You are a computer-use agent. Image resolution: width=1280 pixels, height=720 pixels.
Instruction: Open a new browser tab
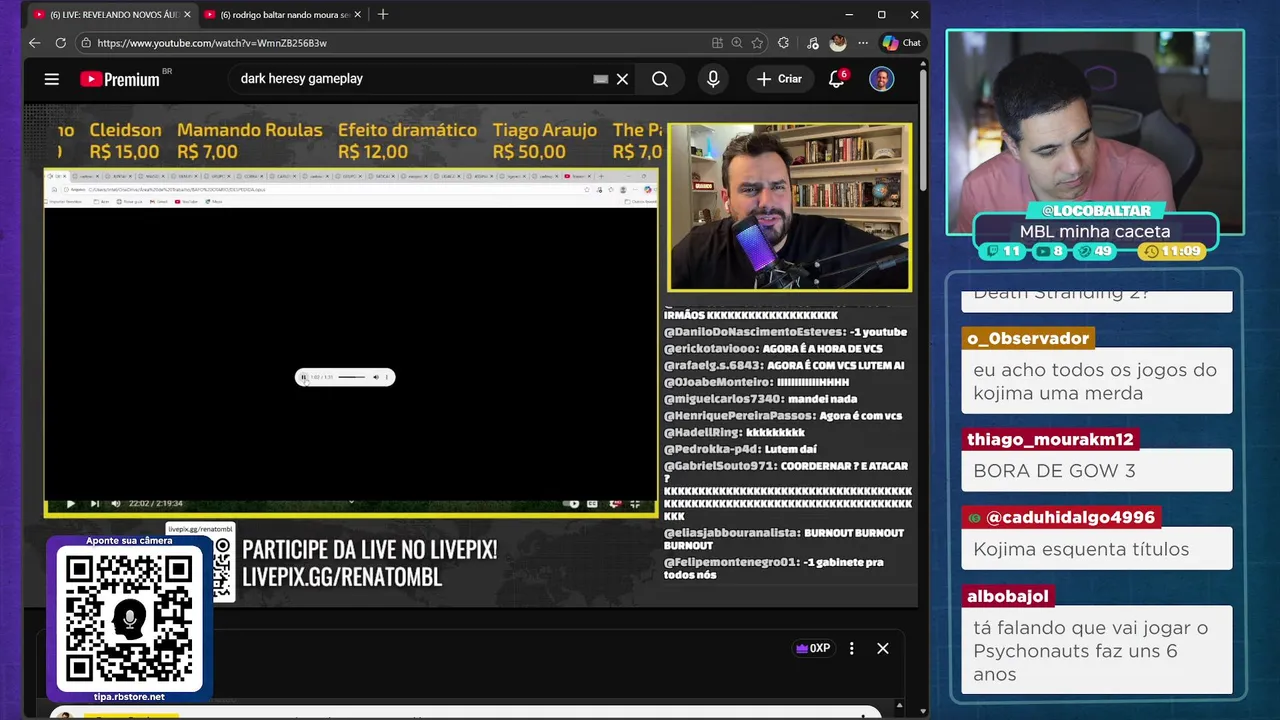[x=383, y=14]
